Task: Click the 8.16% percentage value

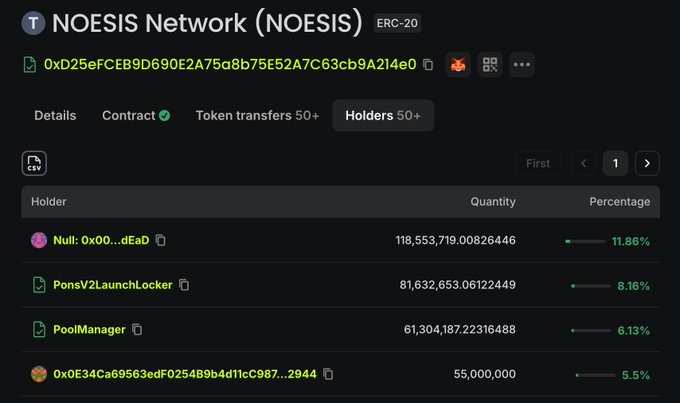Action: [634, 286]
